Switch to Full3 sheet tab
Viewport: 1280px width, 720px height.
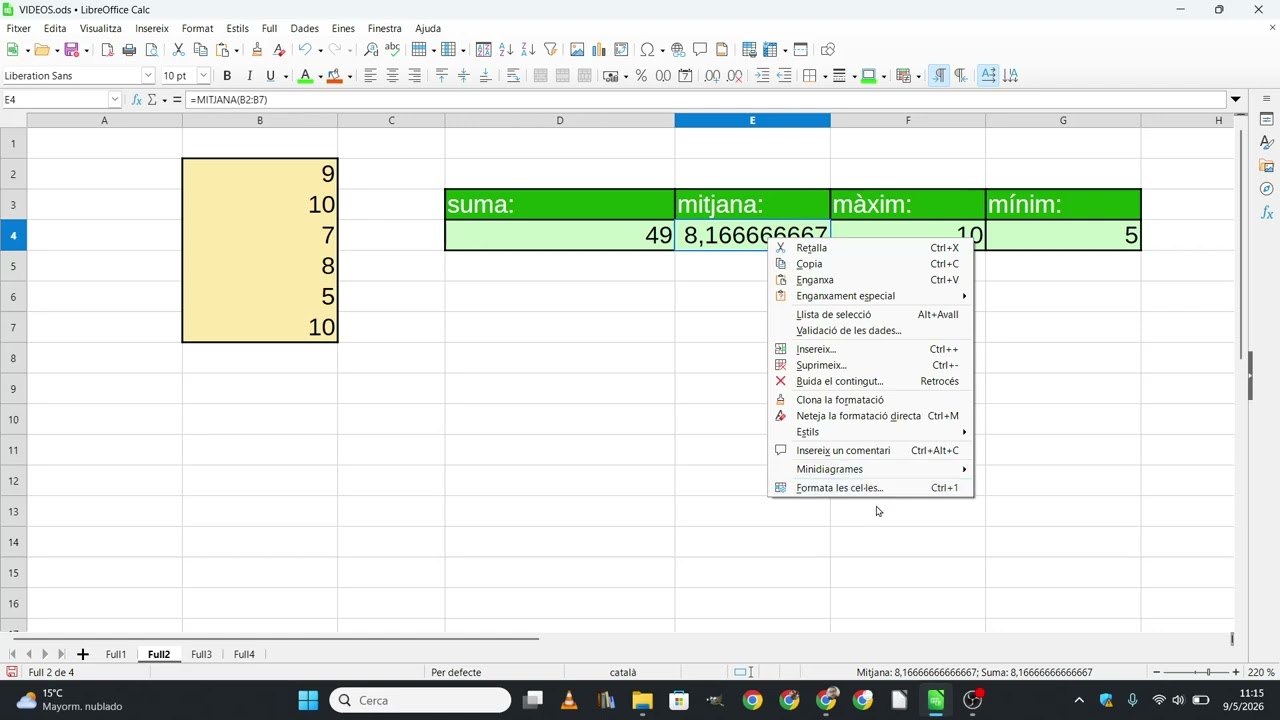(x=201, y=654)
